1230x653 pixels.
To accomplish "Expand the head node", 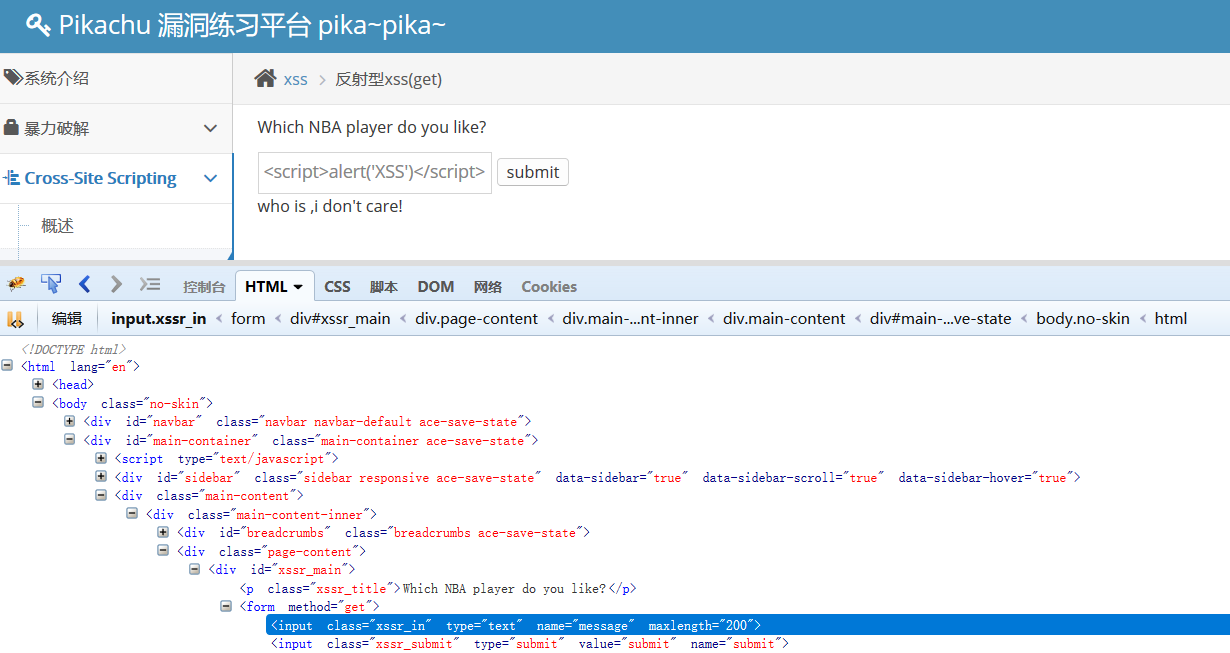I will click(38, 384).
